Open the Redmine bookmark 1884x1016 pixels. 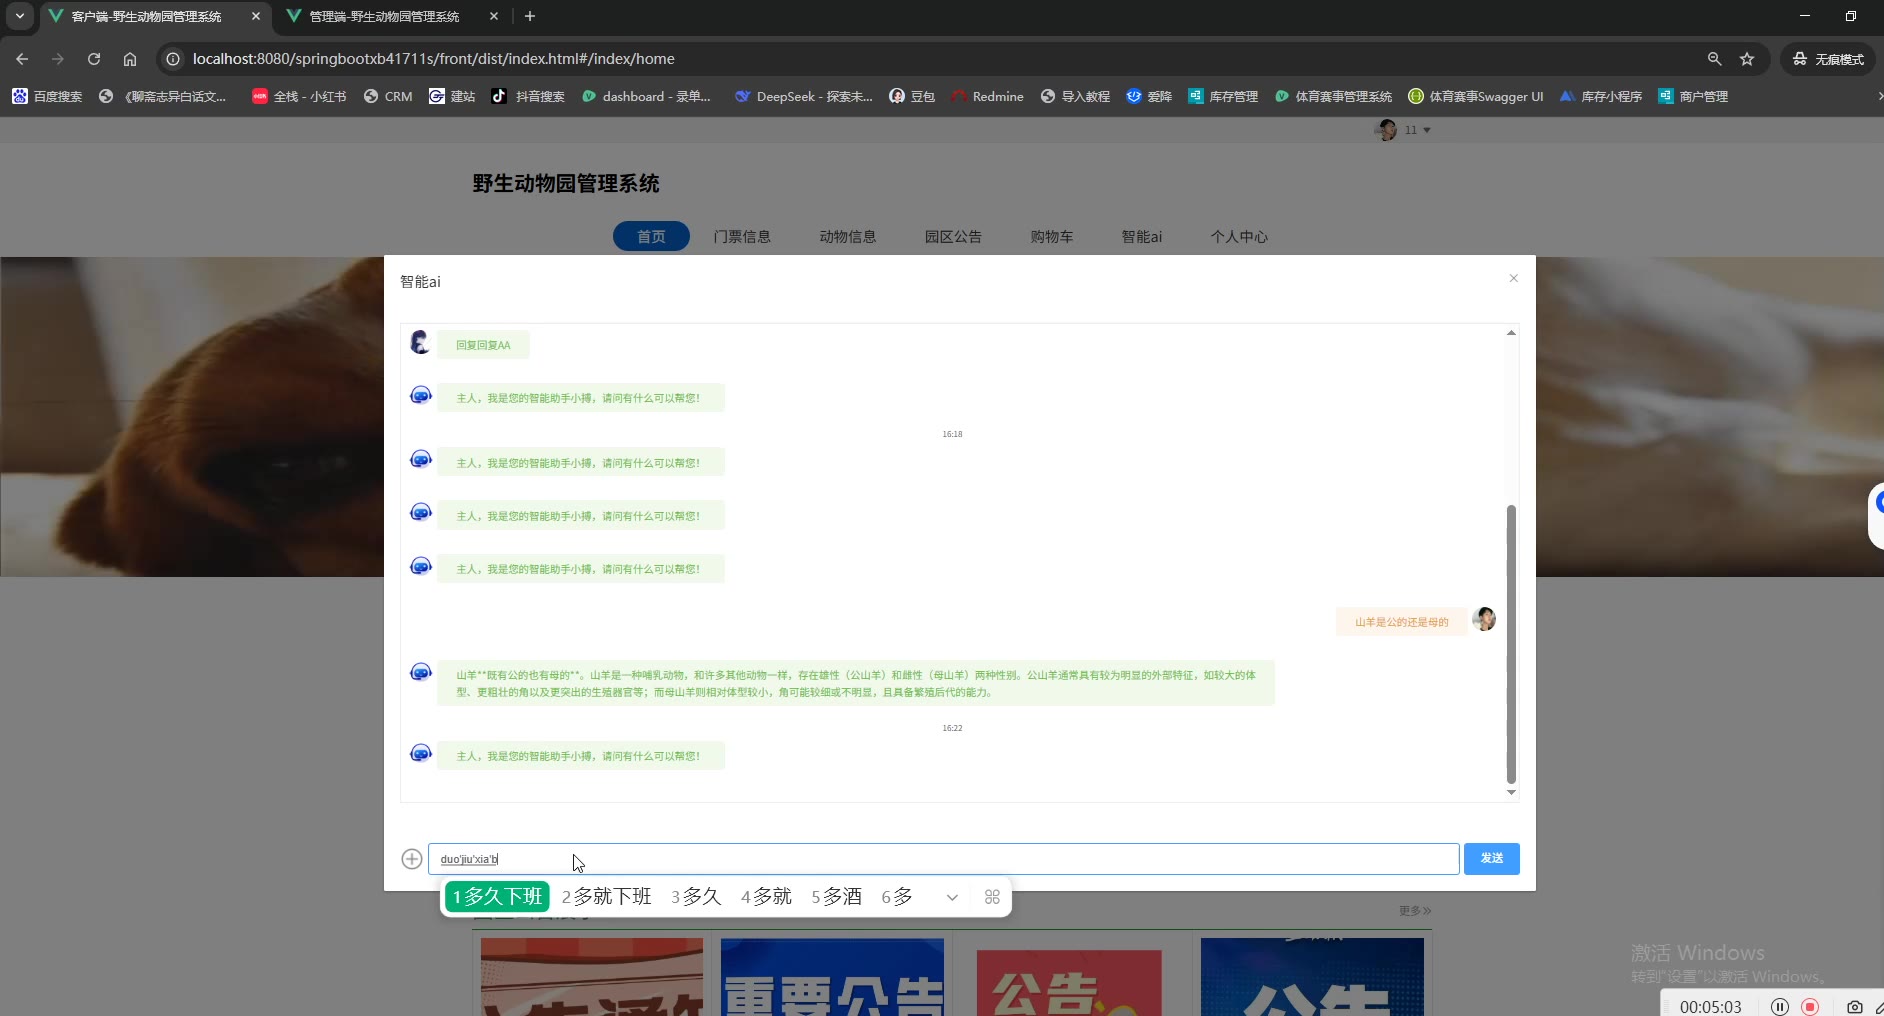(x=987, y=97)
